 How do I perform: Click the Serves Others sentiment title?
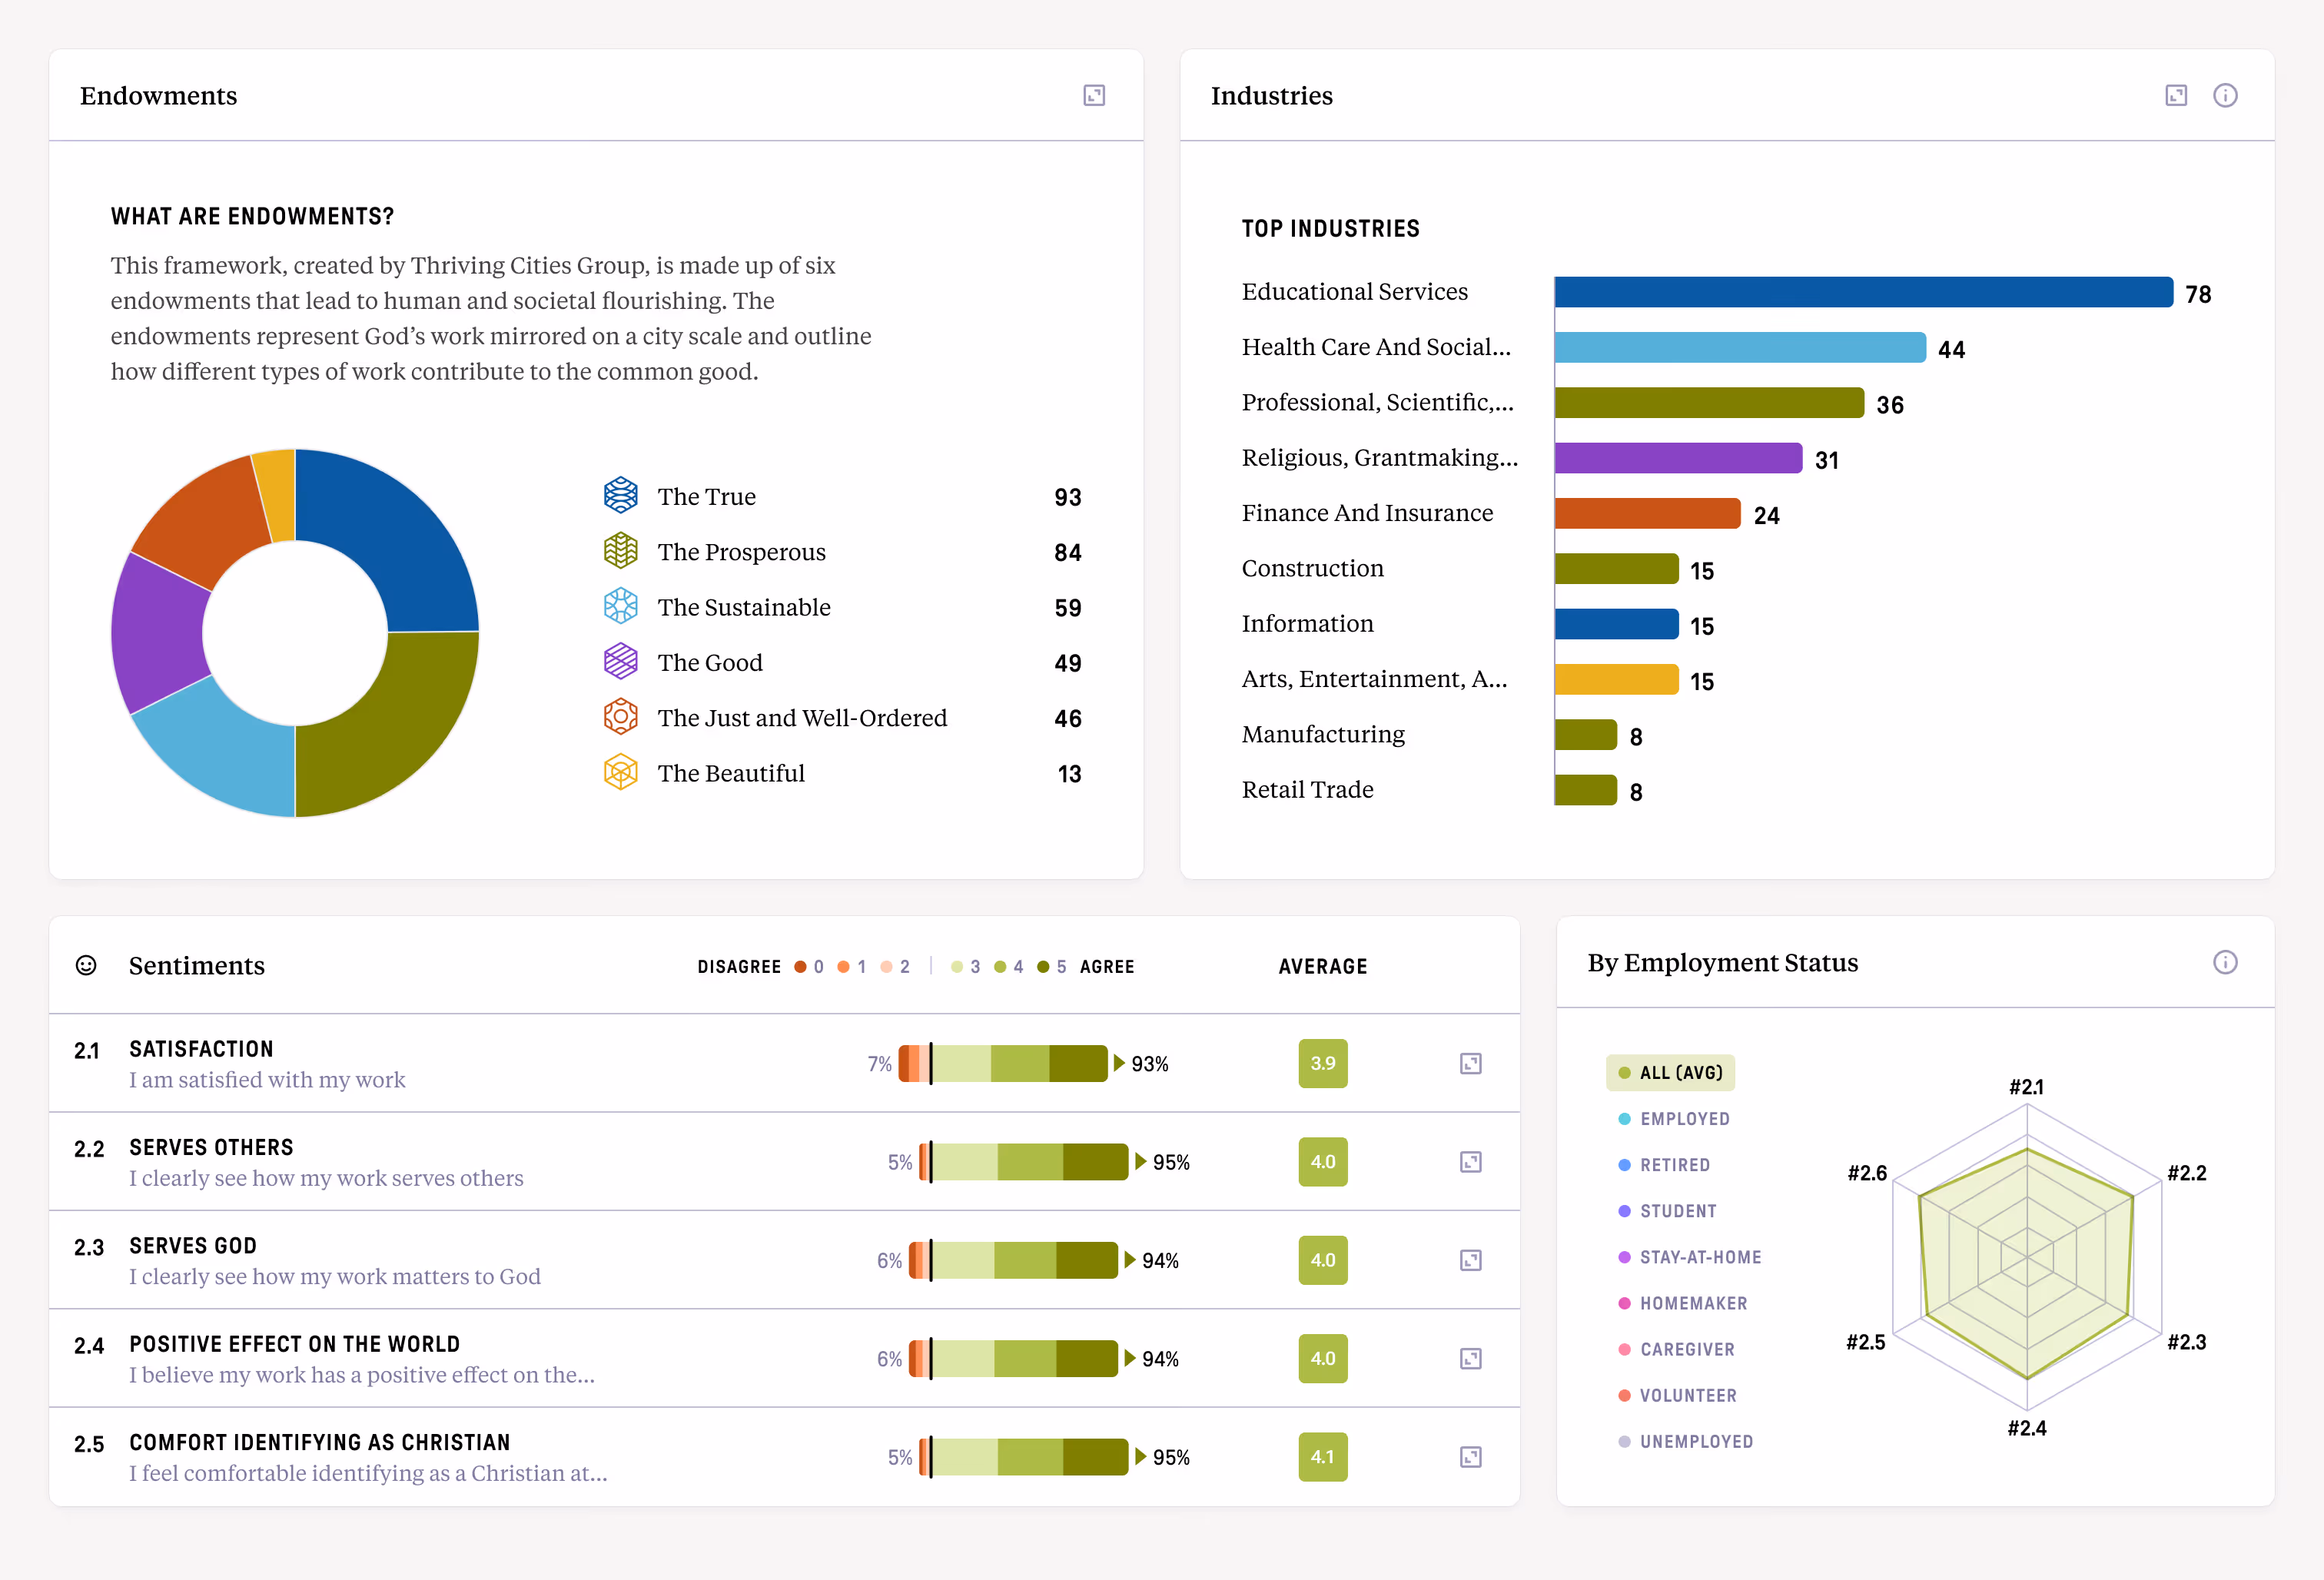211,1147
